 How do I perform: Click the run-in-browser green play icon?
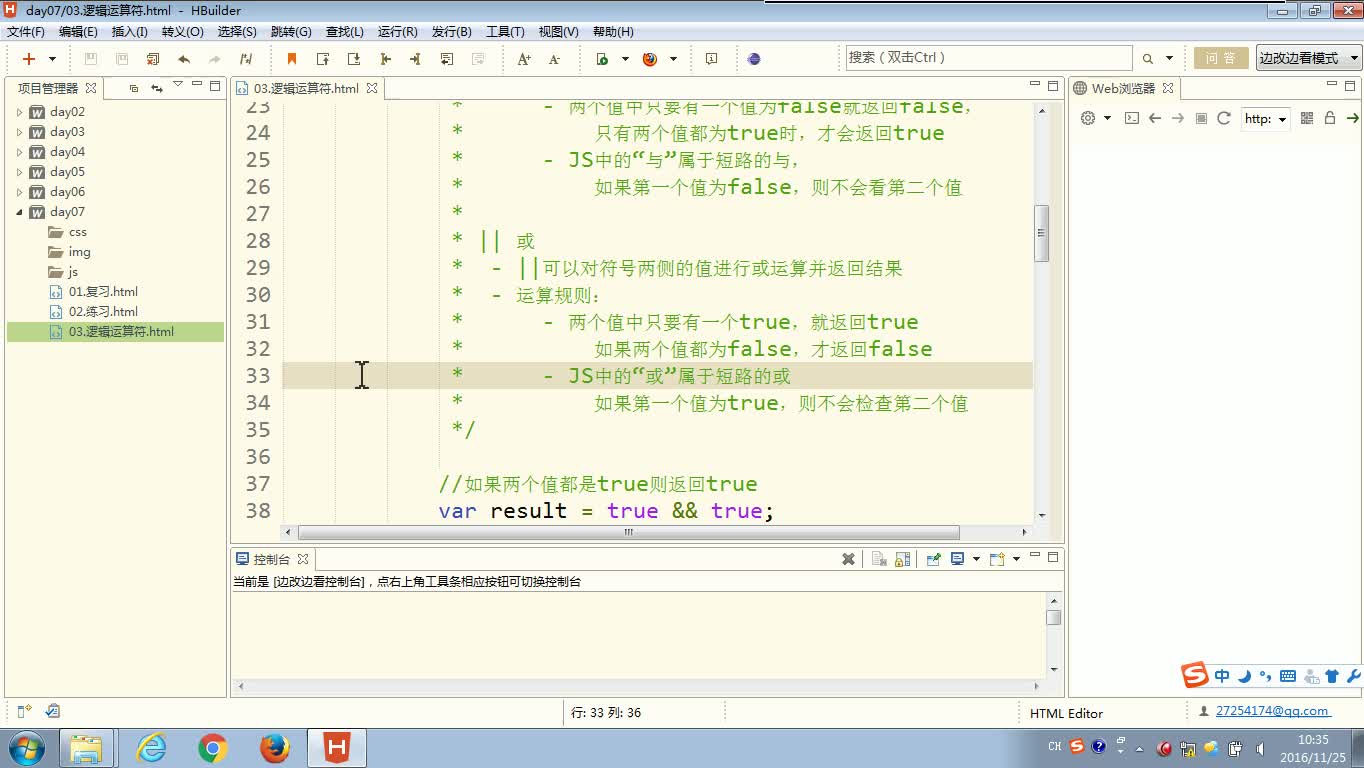pyautogui.click(x=602, y=59)
